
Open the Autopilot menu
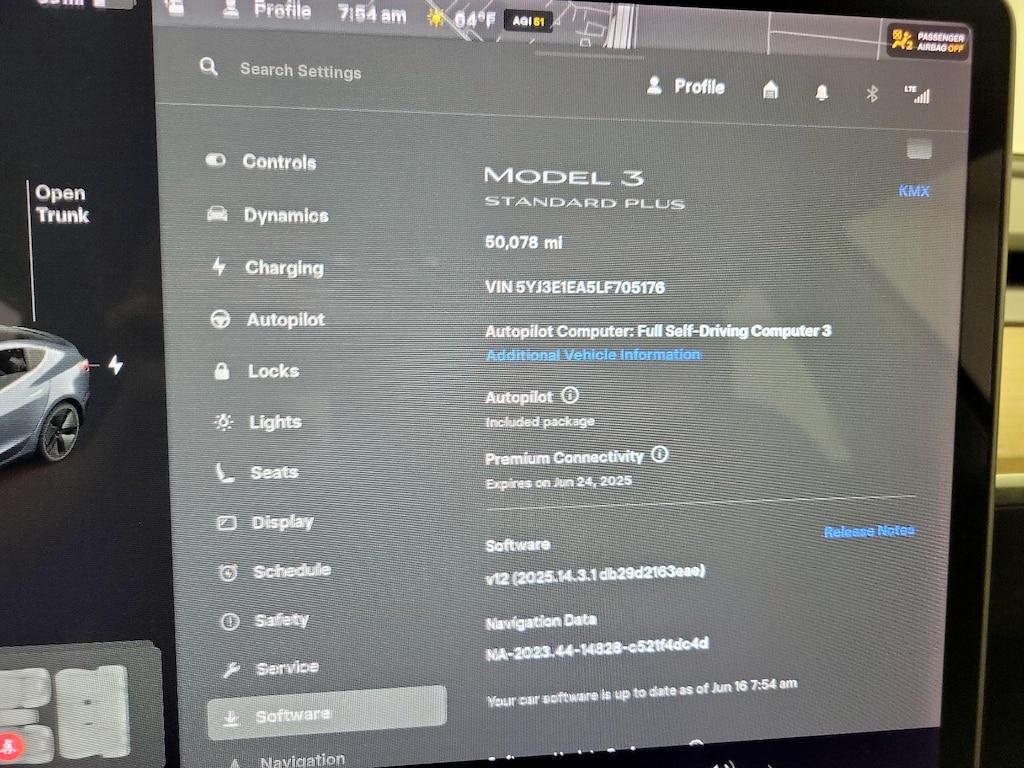268,319
